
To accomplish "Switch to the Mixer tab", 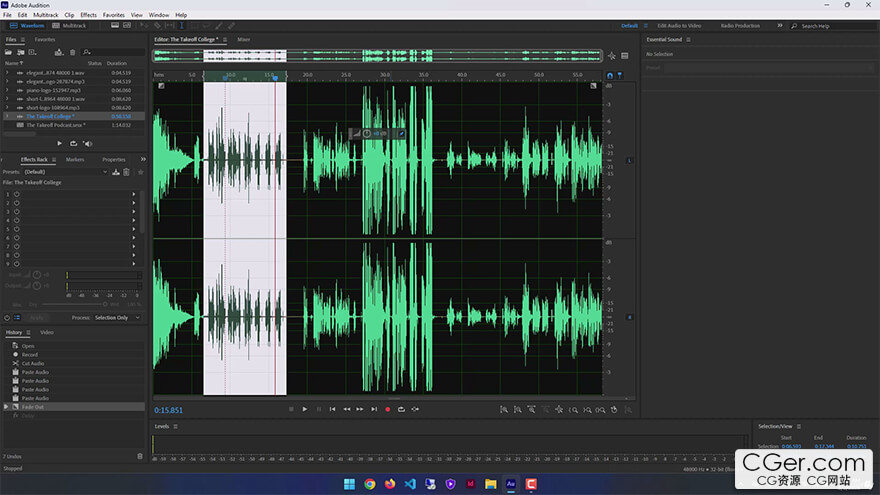I will coord(244,40).
